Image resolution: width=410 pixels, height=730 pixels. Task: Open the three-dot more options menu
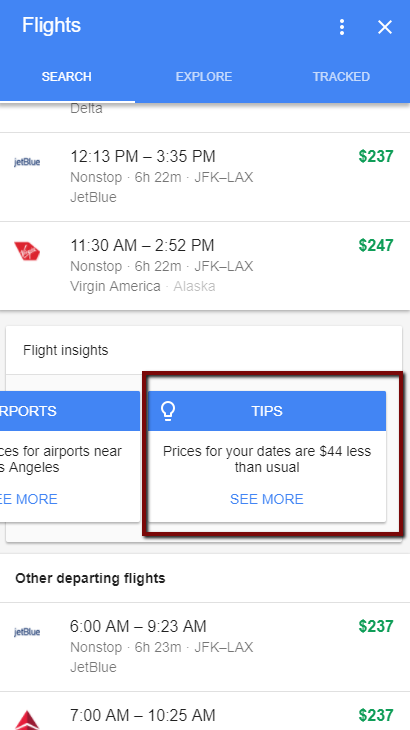pos(342,27)
